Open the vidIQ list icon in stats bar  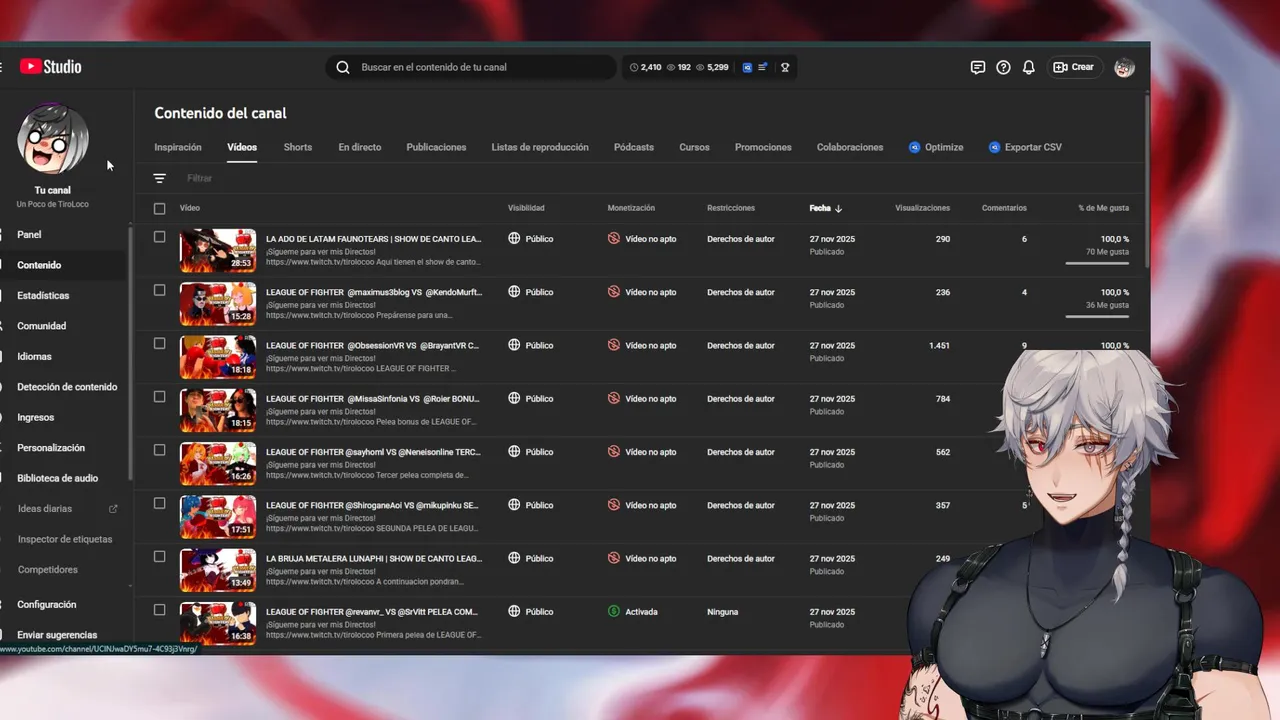click(763, 67)
